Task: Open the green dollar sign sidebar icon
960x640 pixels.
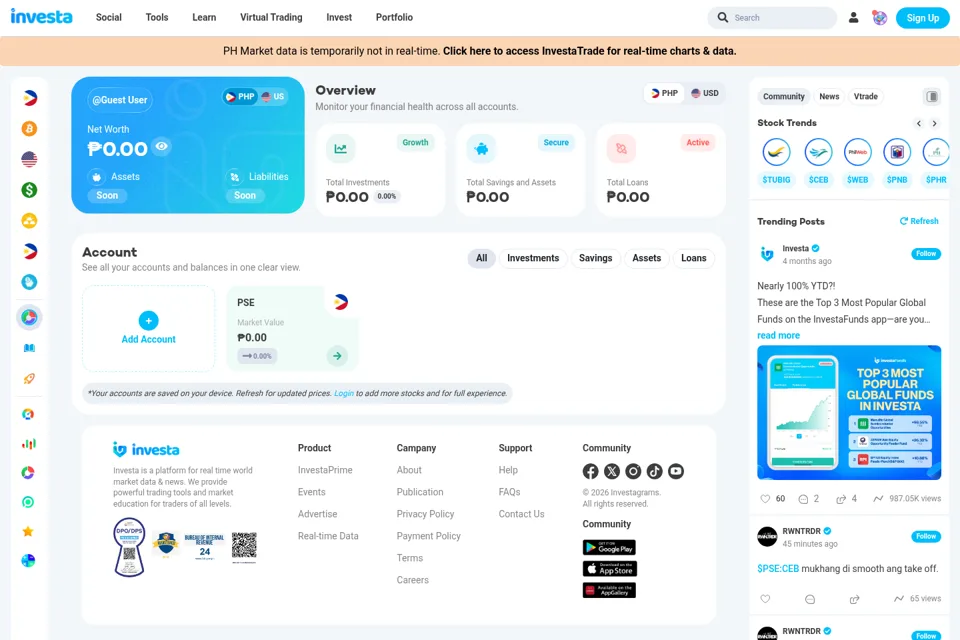Action: click(x=29, y=190)
